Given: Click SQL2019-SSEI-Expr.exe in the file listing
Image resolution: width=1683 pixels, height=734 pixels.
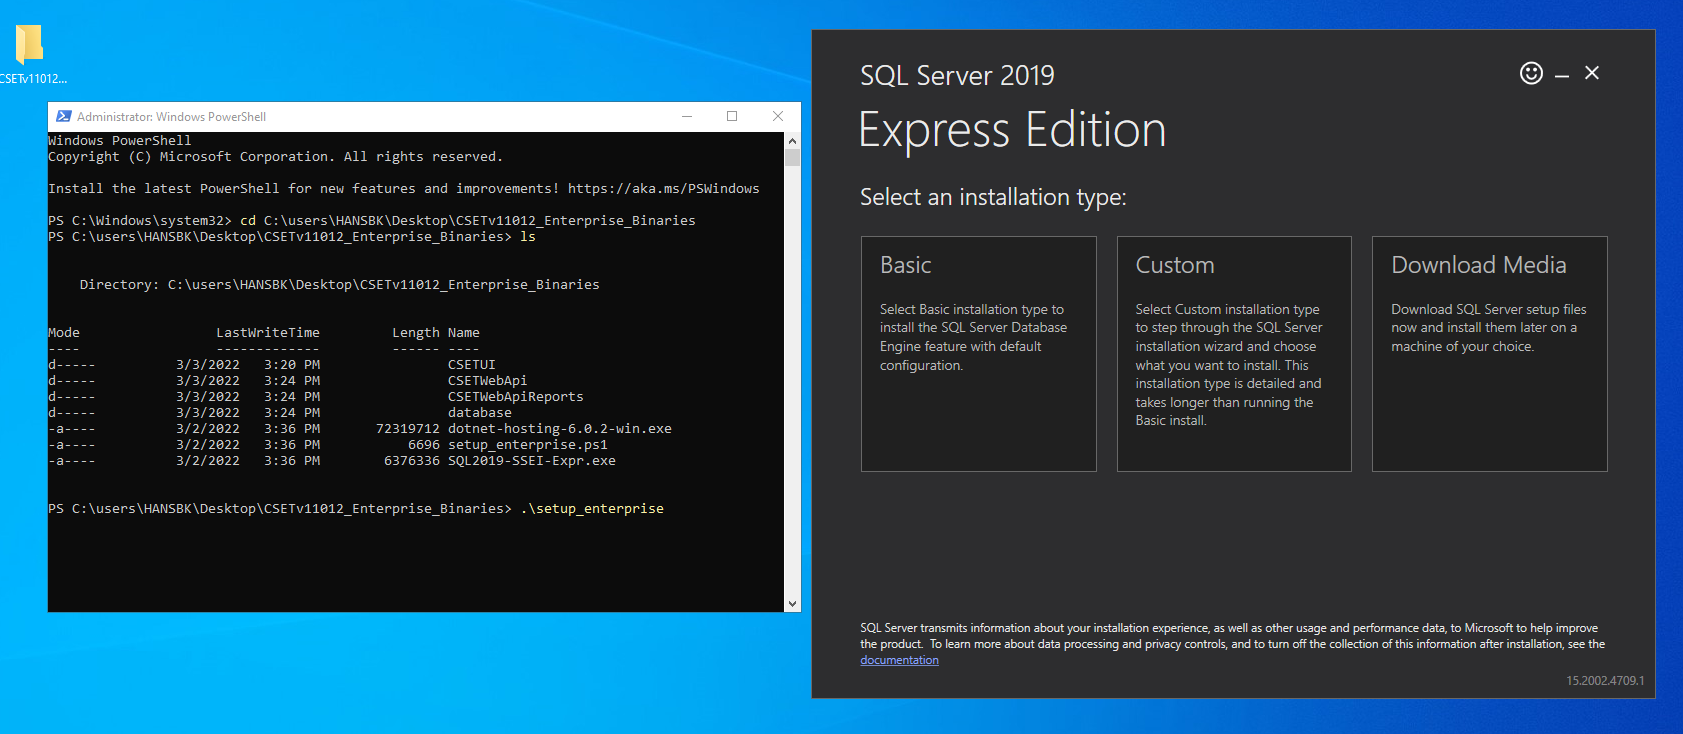Looking at the screenshot, I should click(532, 461).
